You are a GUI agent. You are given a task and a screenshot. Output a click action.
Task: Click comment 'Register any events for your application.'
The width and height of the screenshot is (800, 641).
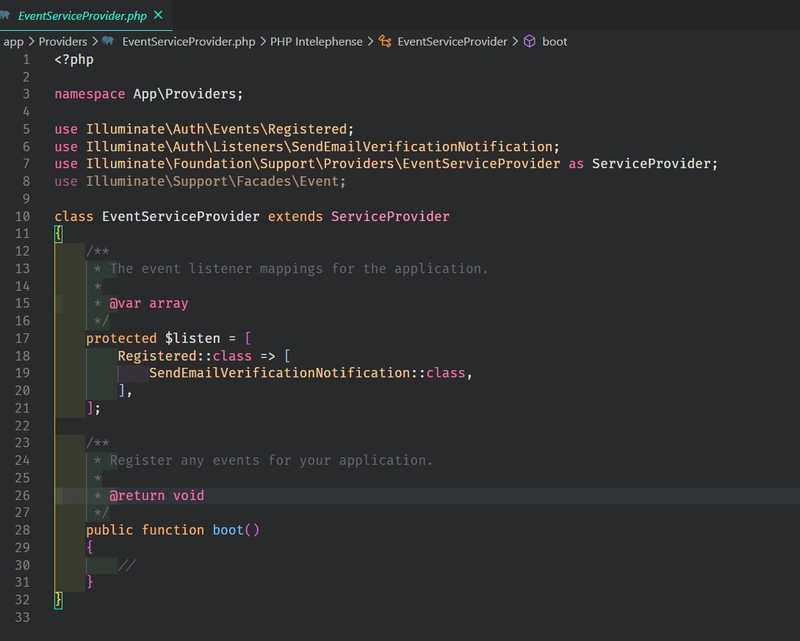coord(271,461)
